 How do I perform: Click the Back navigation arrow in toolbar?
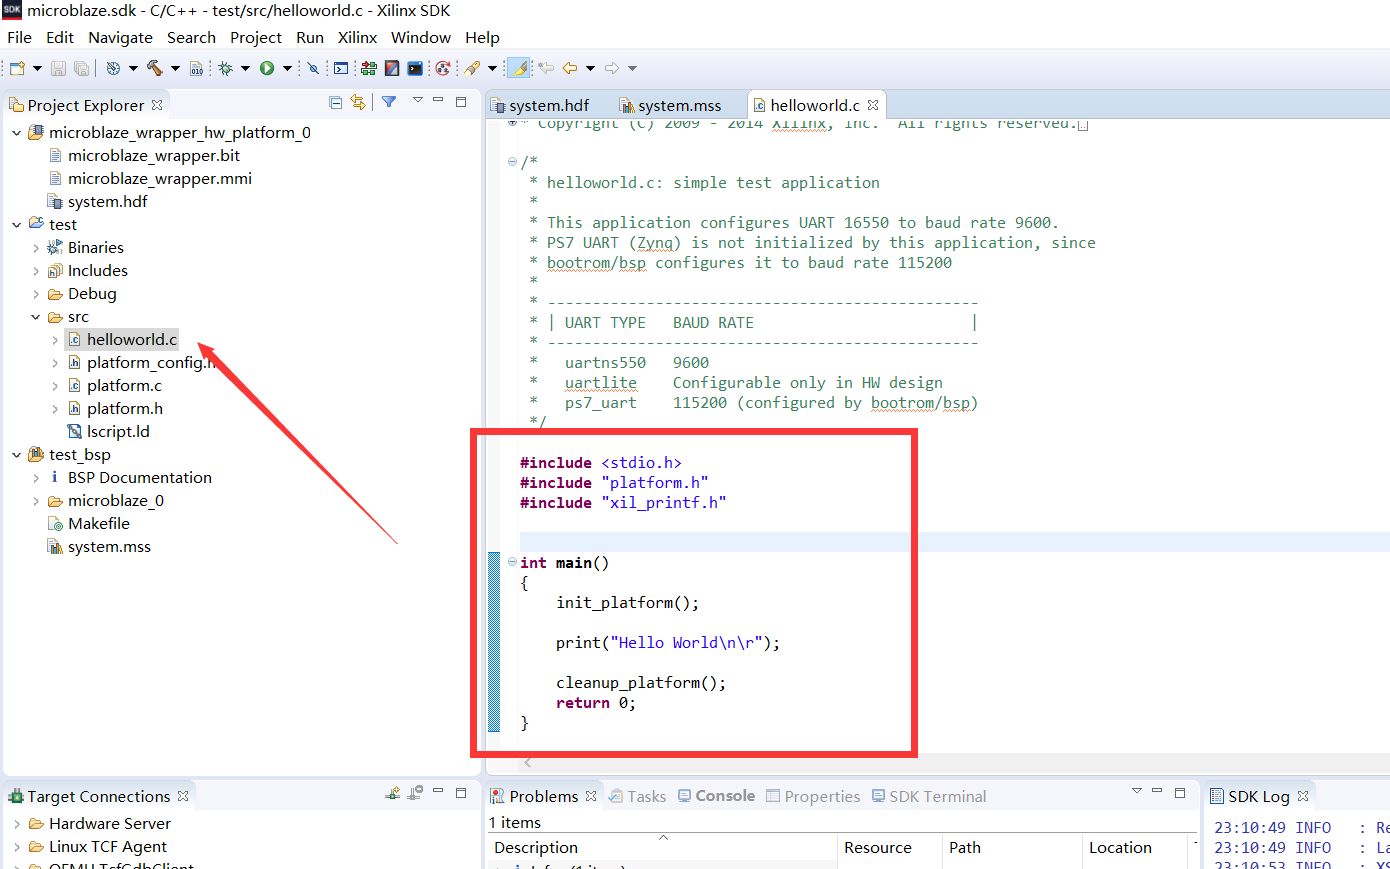570,68
